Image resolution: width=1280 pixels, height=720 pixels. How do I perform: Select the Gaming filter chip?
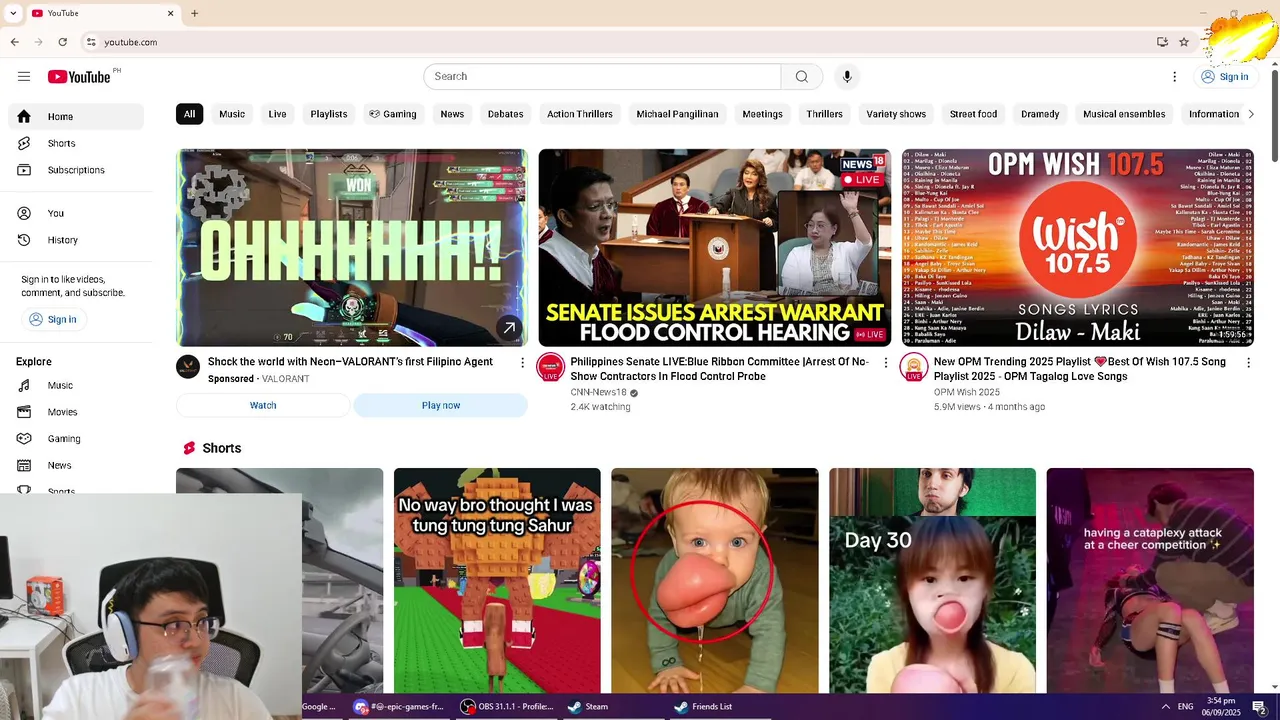(392, 114)
